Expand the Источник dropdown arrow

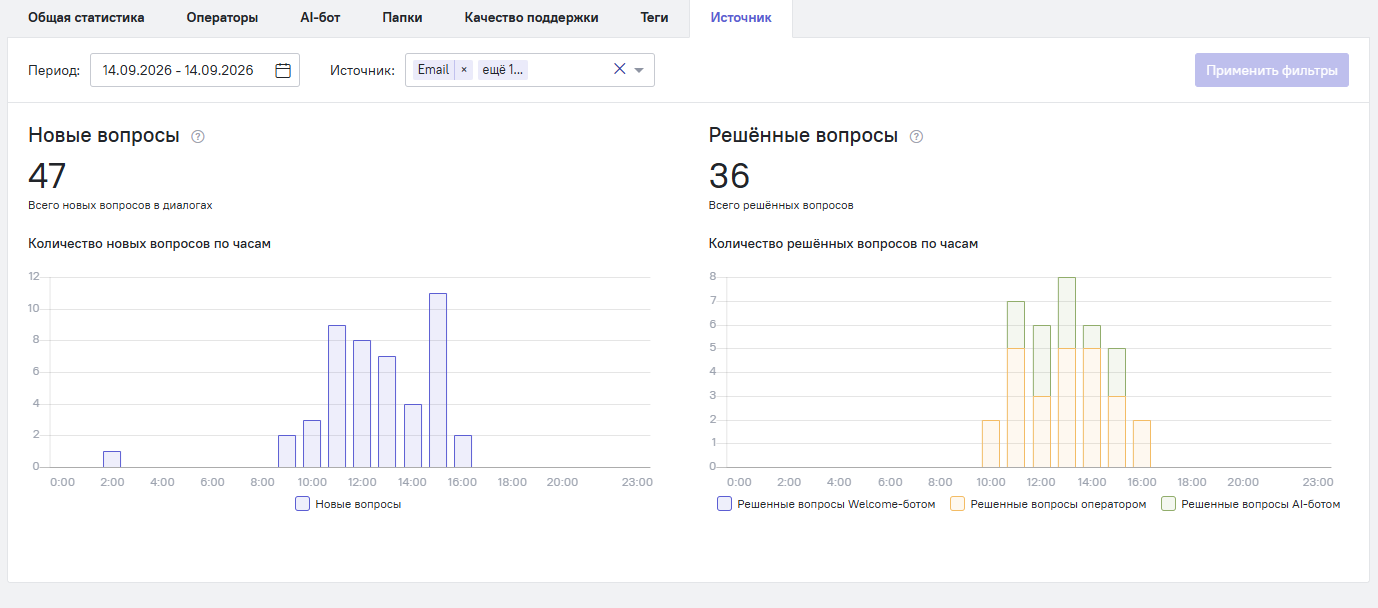coord(639,70)
